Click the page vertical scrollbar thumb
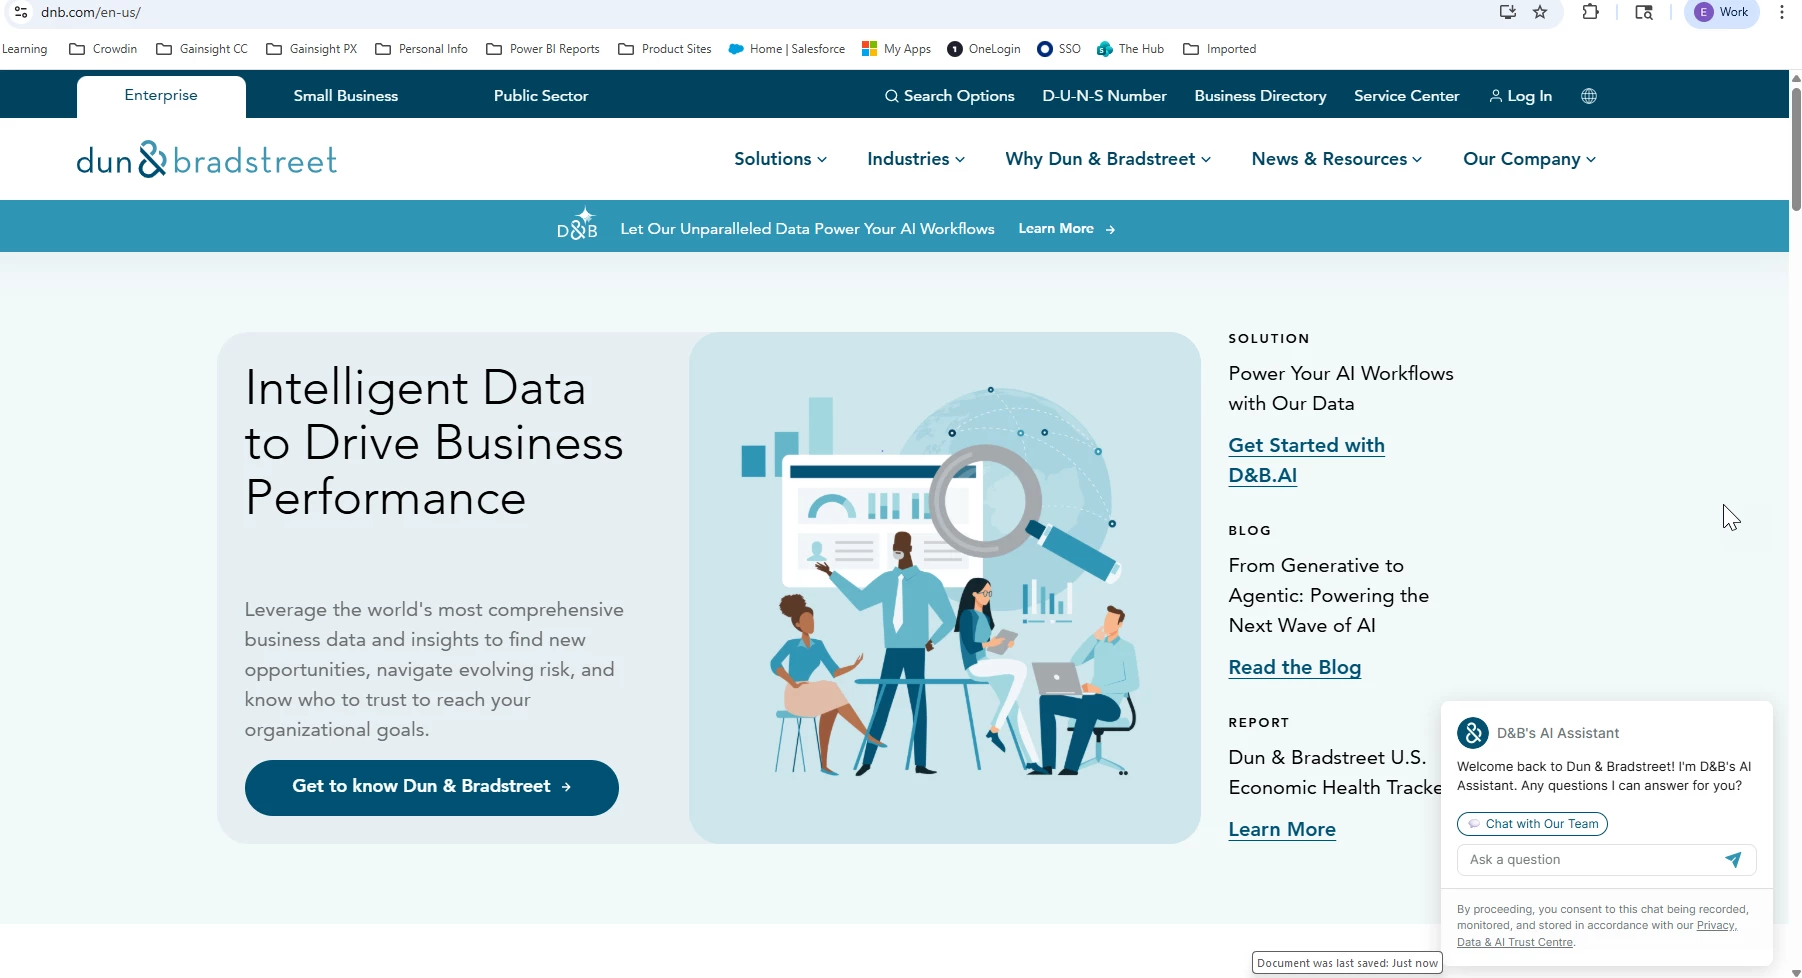1802x978 pixels. pos(1796,149)
